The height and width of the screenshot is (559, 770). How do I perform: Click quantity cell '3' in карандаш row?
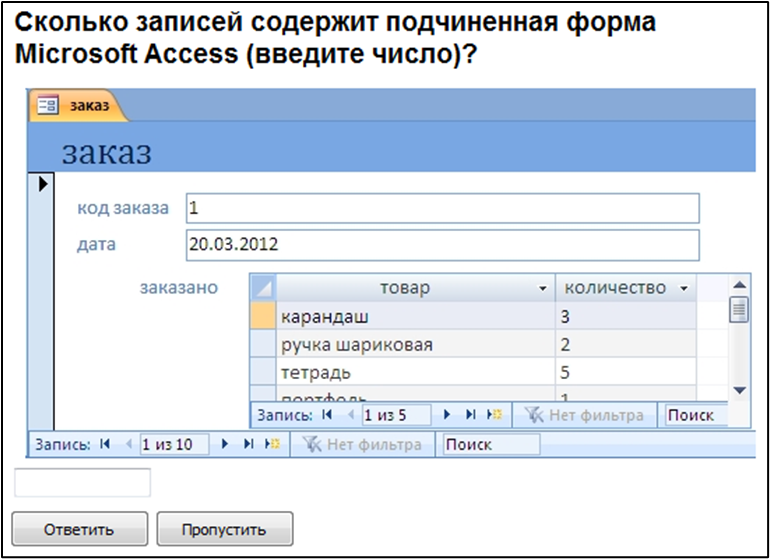[x=626, y=316]
